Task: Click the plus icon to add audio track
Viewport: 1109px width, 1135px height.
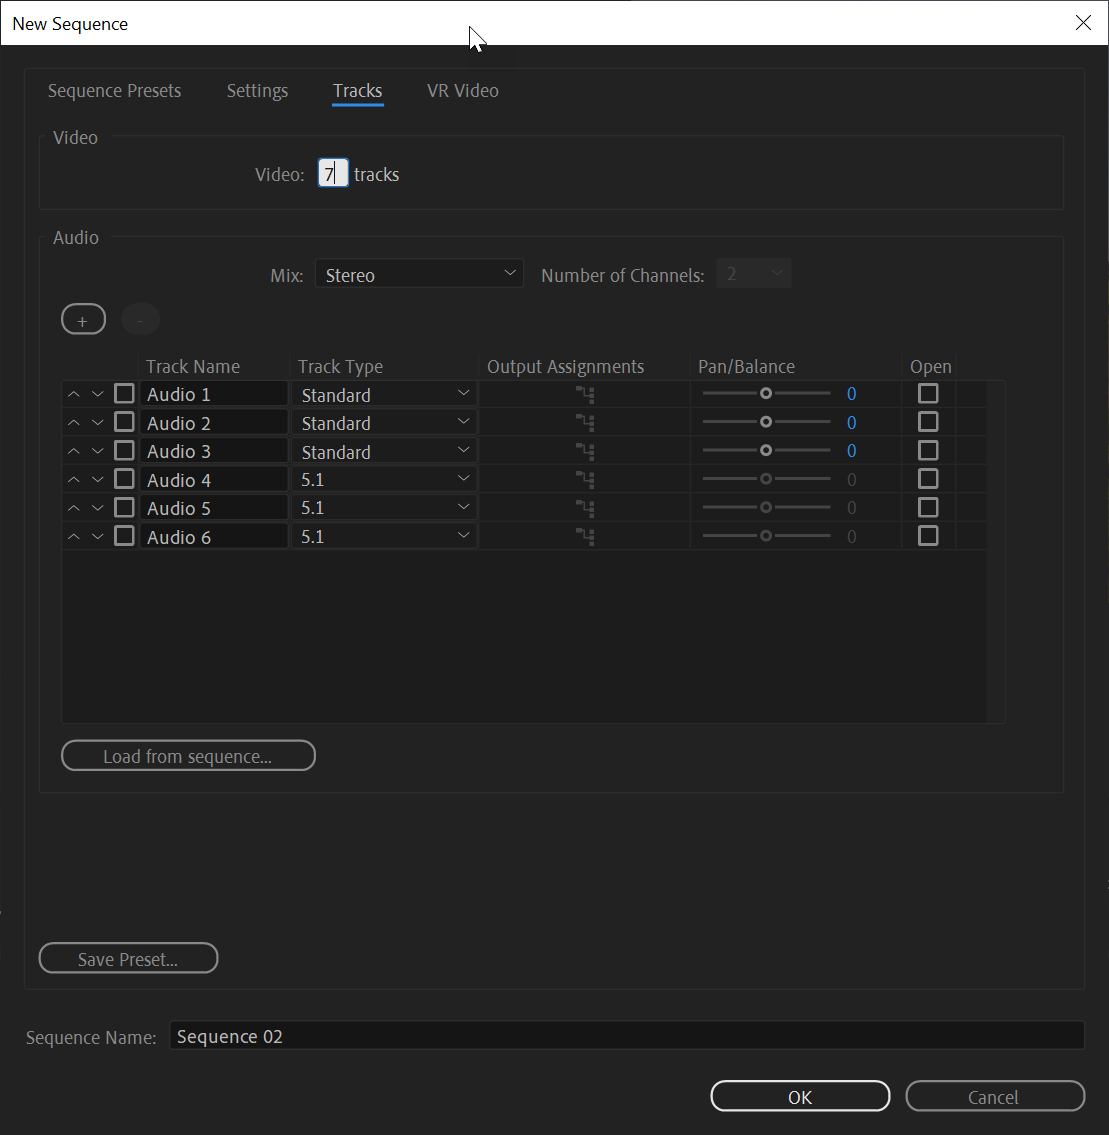Action: [83, 318]
